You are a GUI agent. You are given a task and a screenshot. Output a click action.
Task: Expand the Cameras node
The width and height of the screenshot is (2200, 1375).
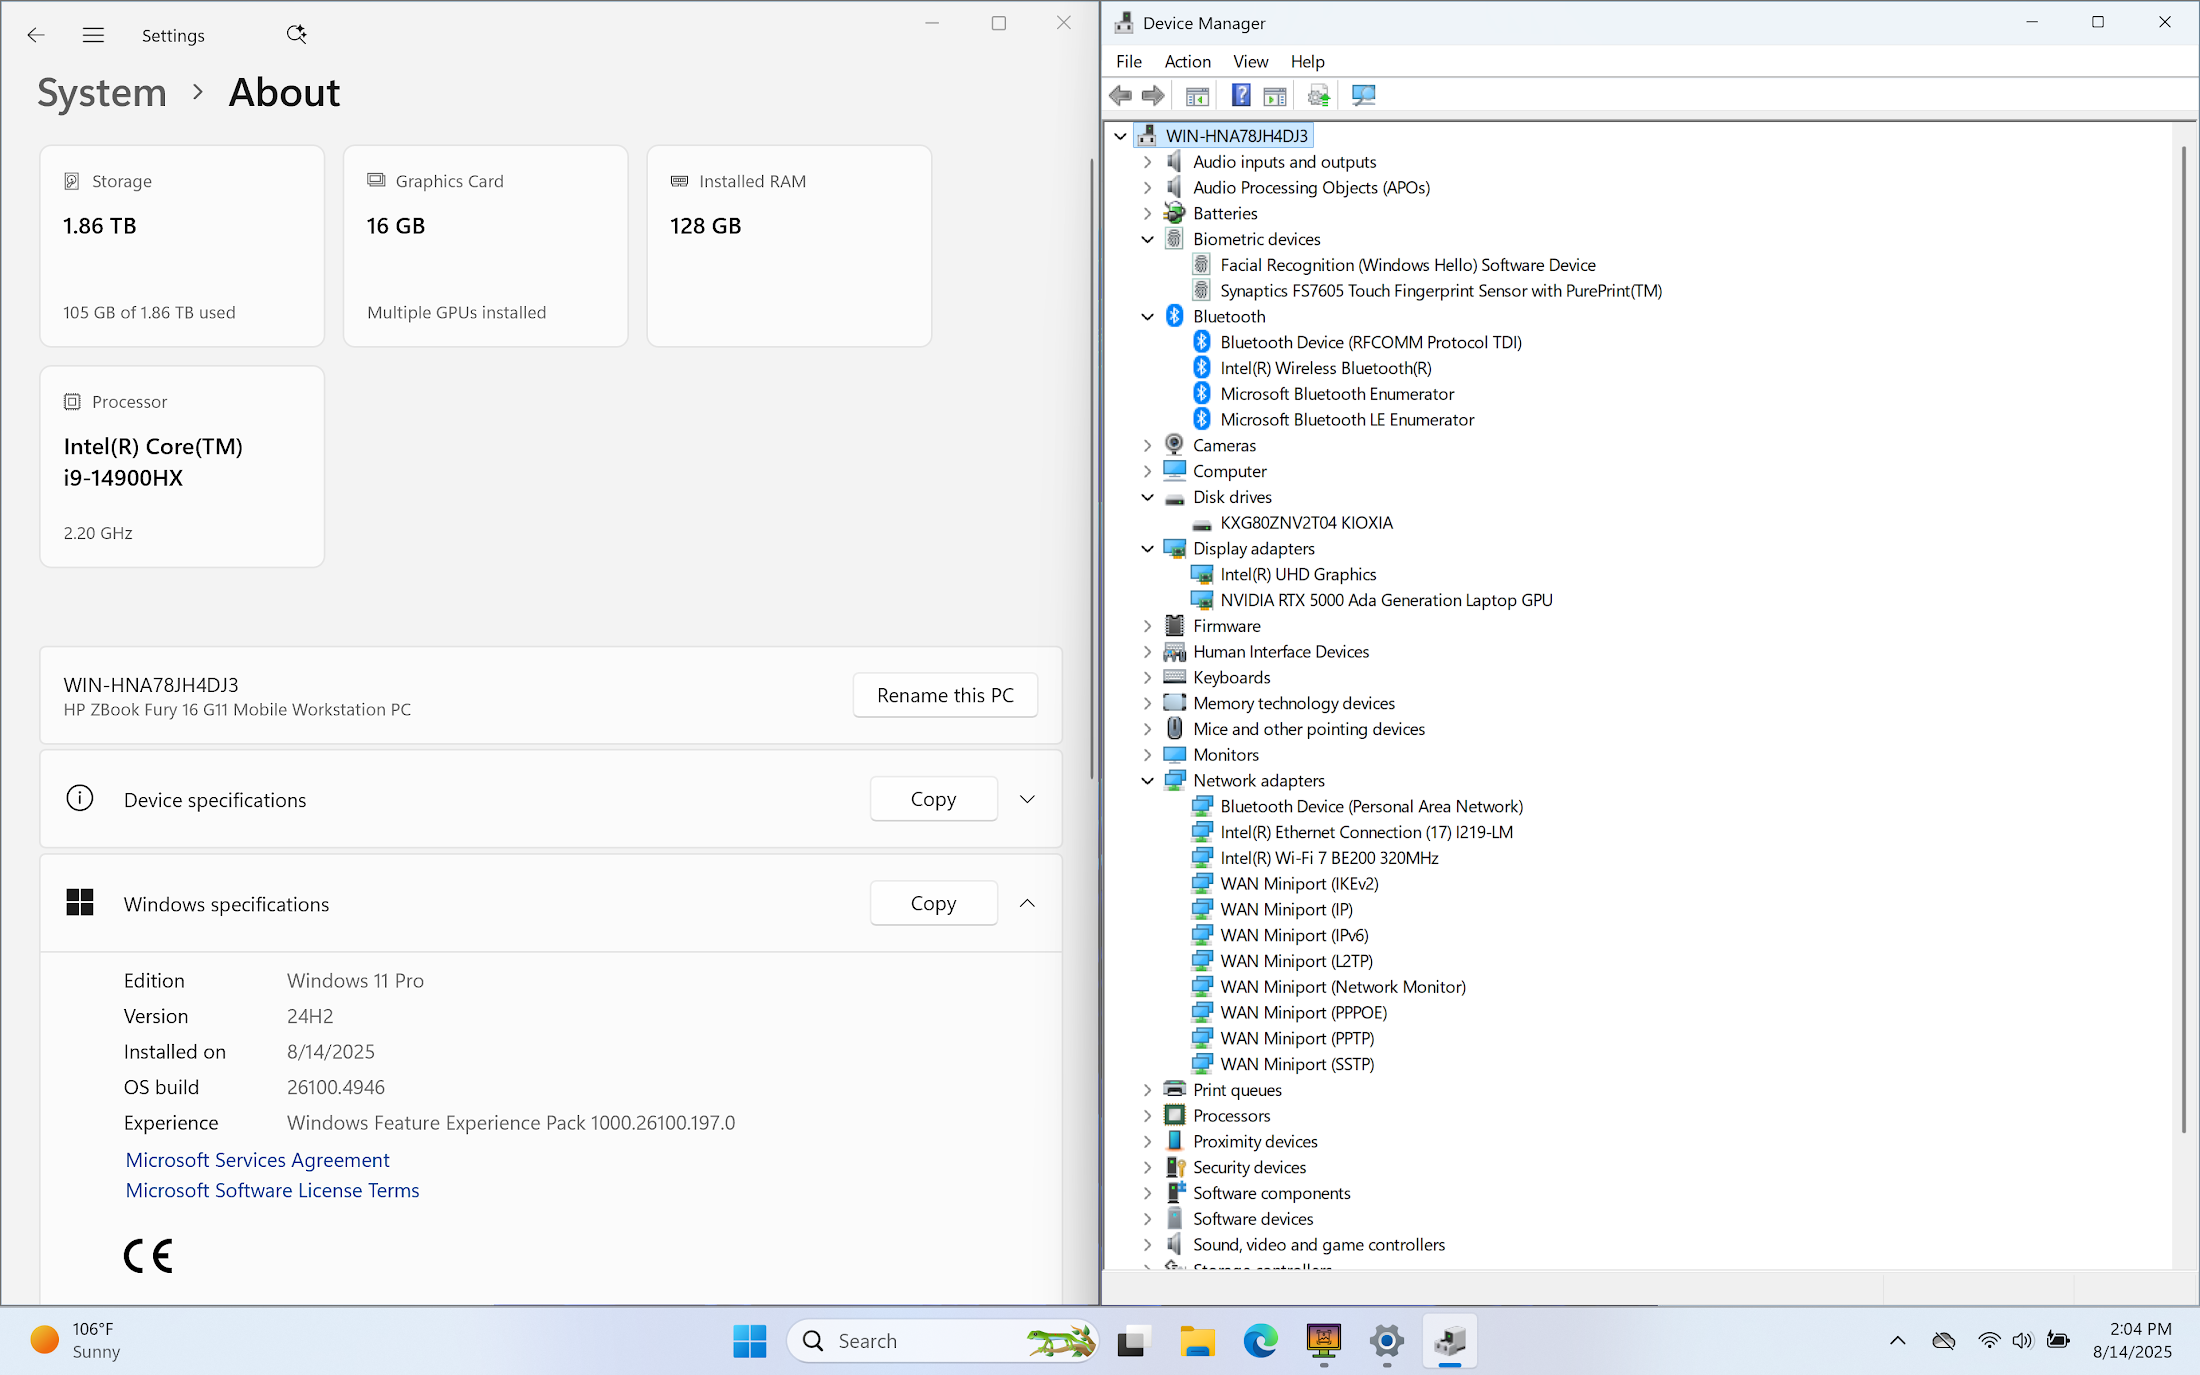pyautogui.click(x=1147, y=446)
